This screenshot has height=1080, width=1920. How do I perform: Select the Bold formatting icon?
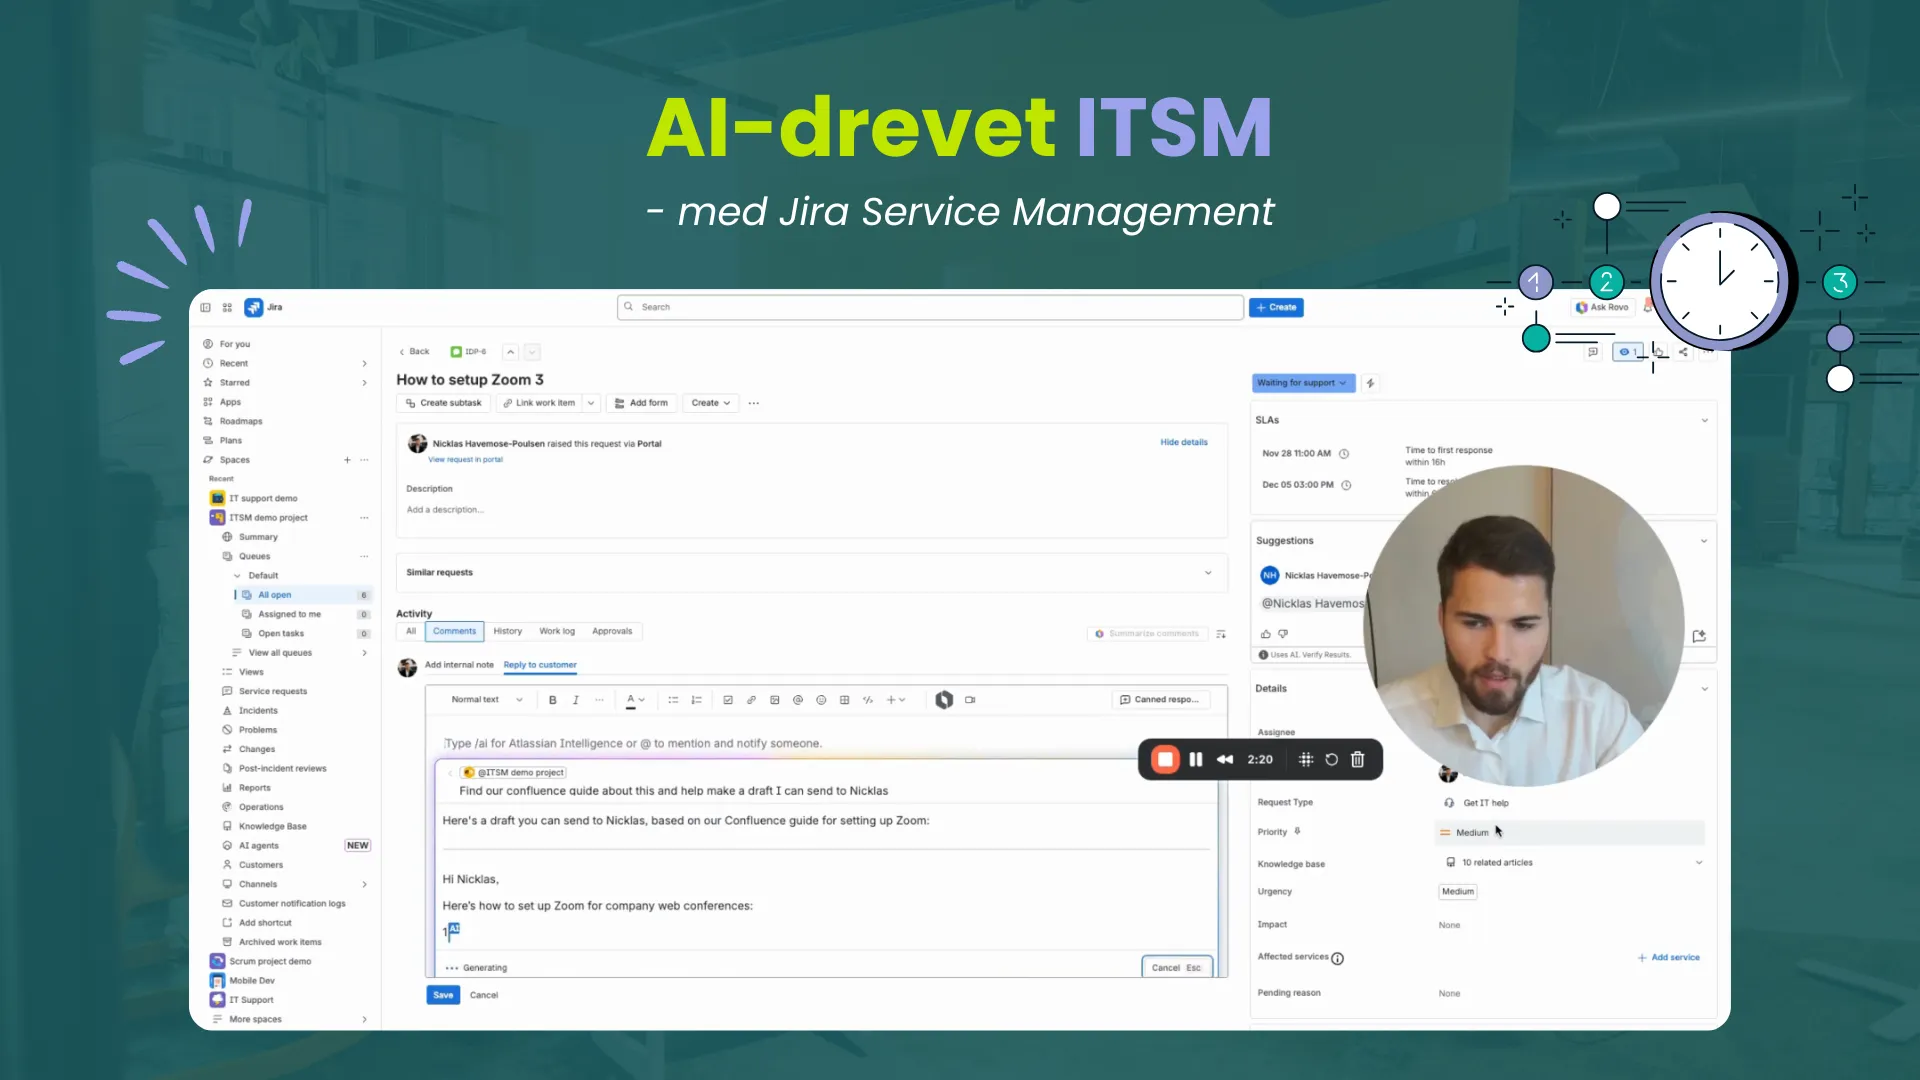553,700
